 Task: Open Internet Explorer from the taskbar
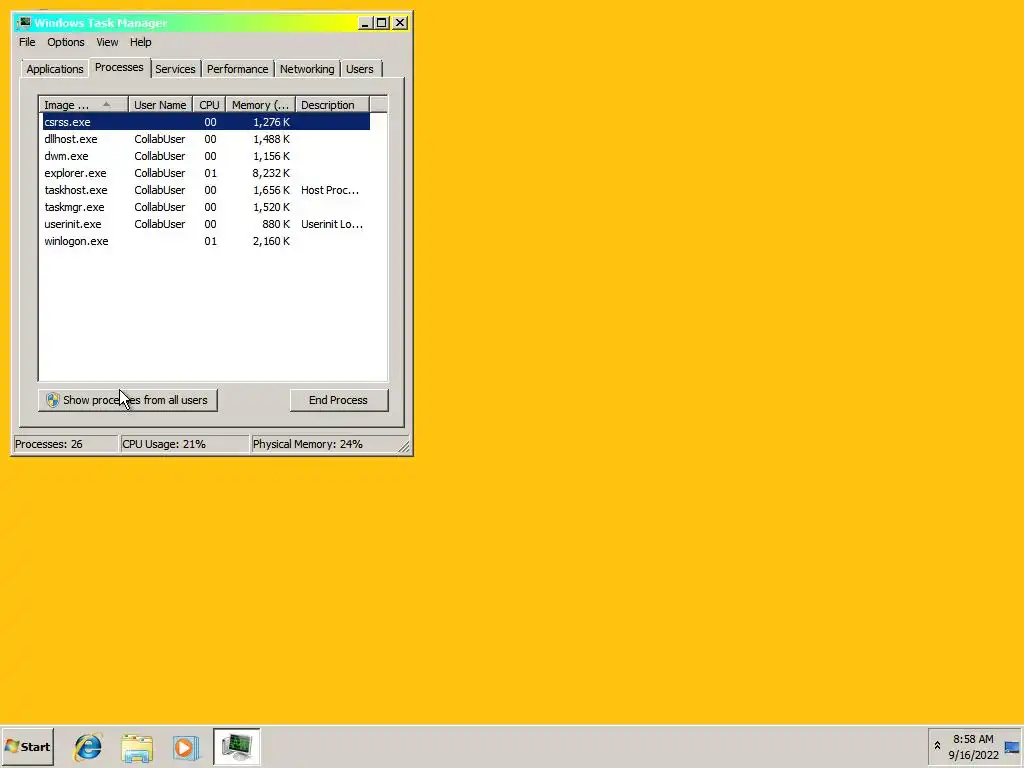coord(88,747)
